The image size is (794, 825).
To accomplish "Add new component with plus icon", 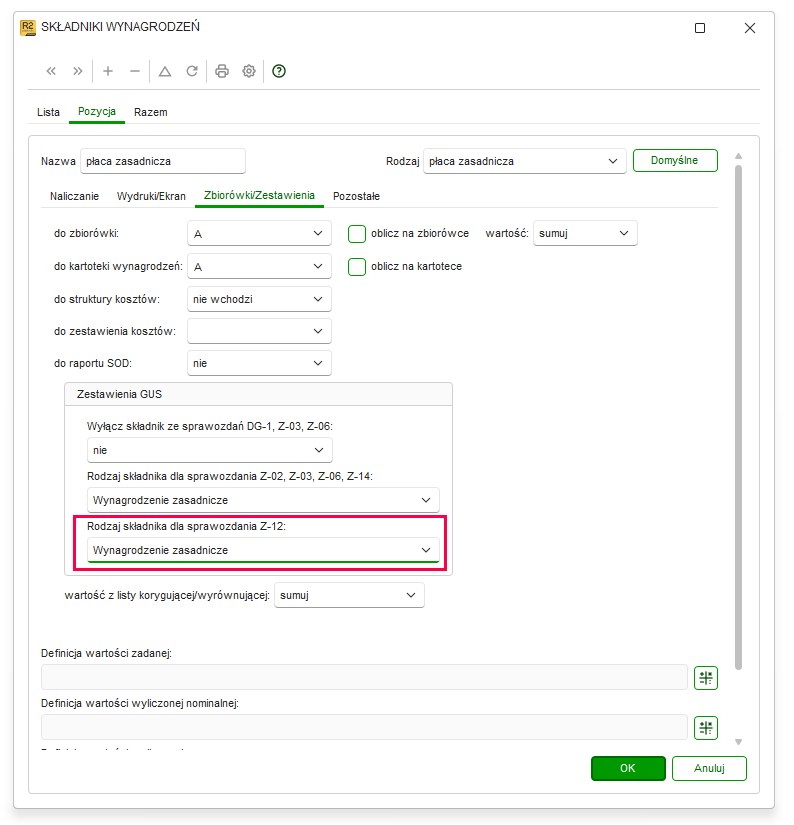I will point(108,71).
